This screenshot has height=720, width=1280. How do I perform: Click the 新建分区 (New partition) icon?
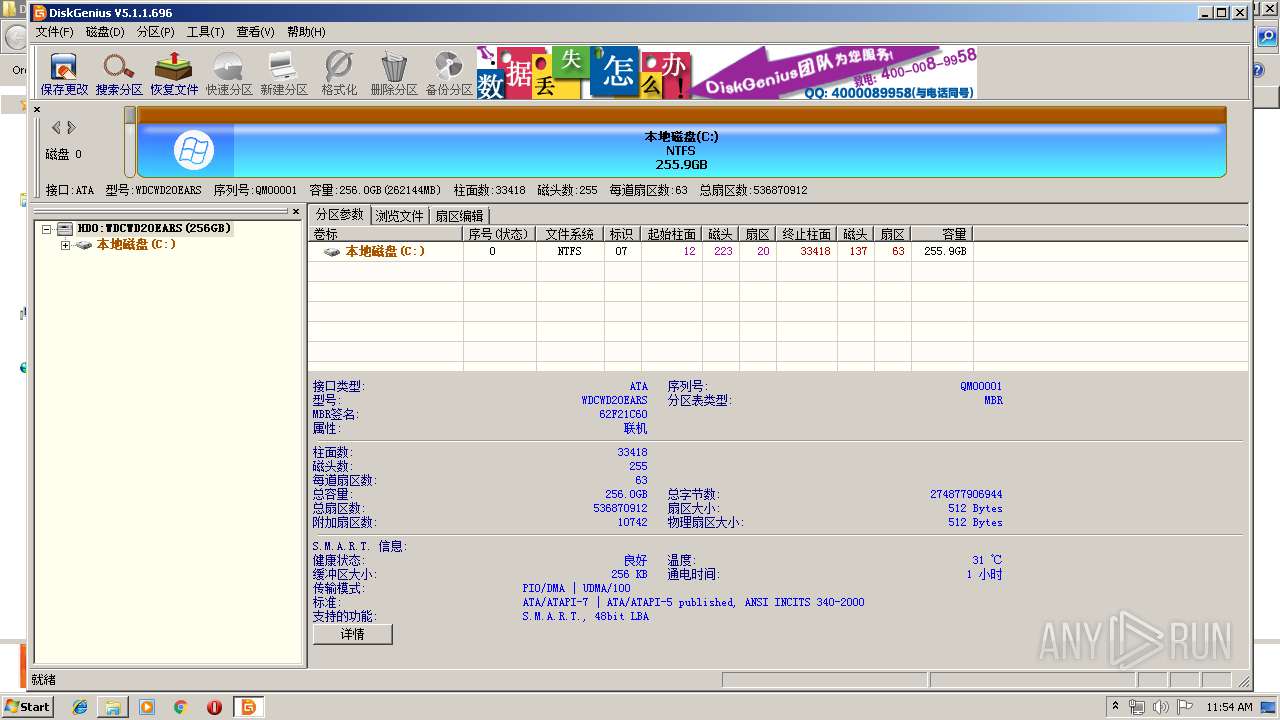click(284, 73)
